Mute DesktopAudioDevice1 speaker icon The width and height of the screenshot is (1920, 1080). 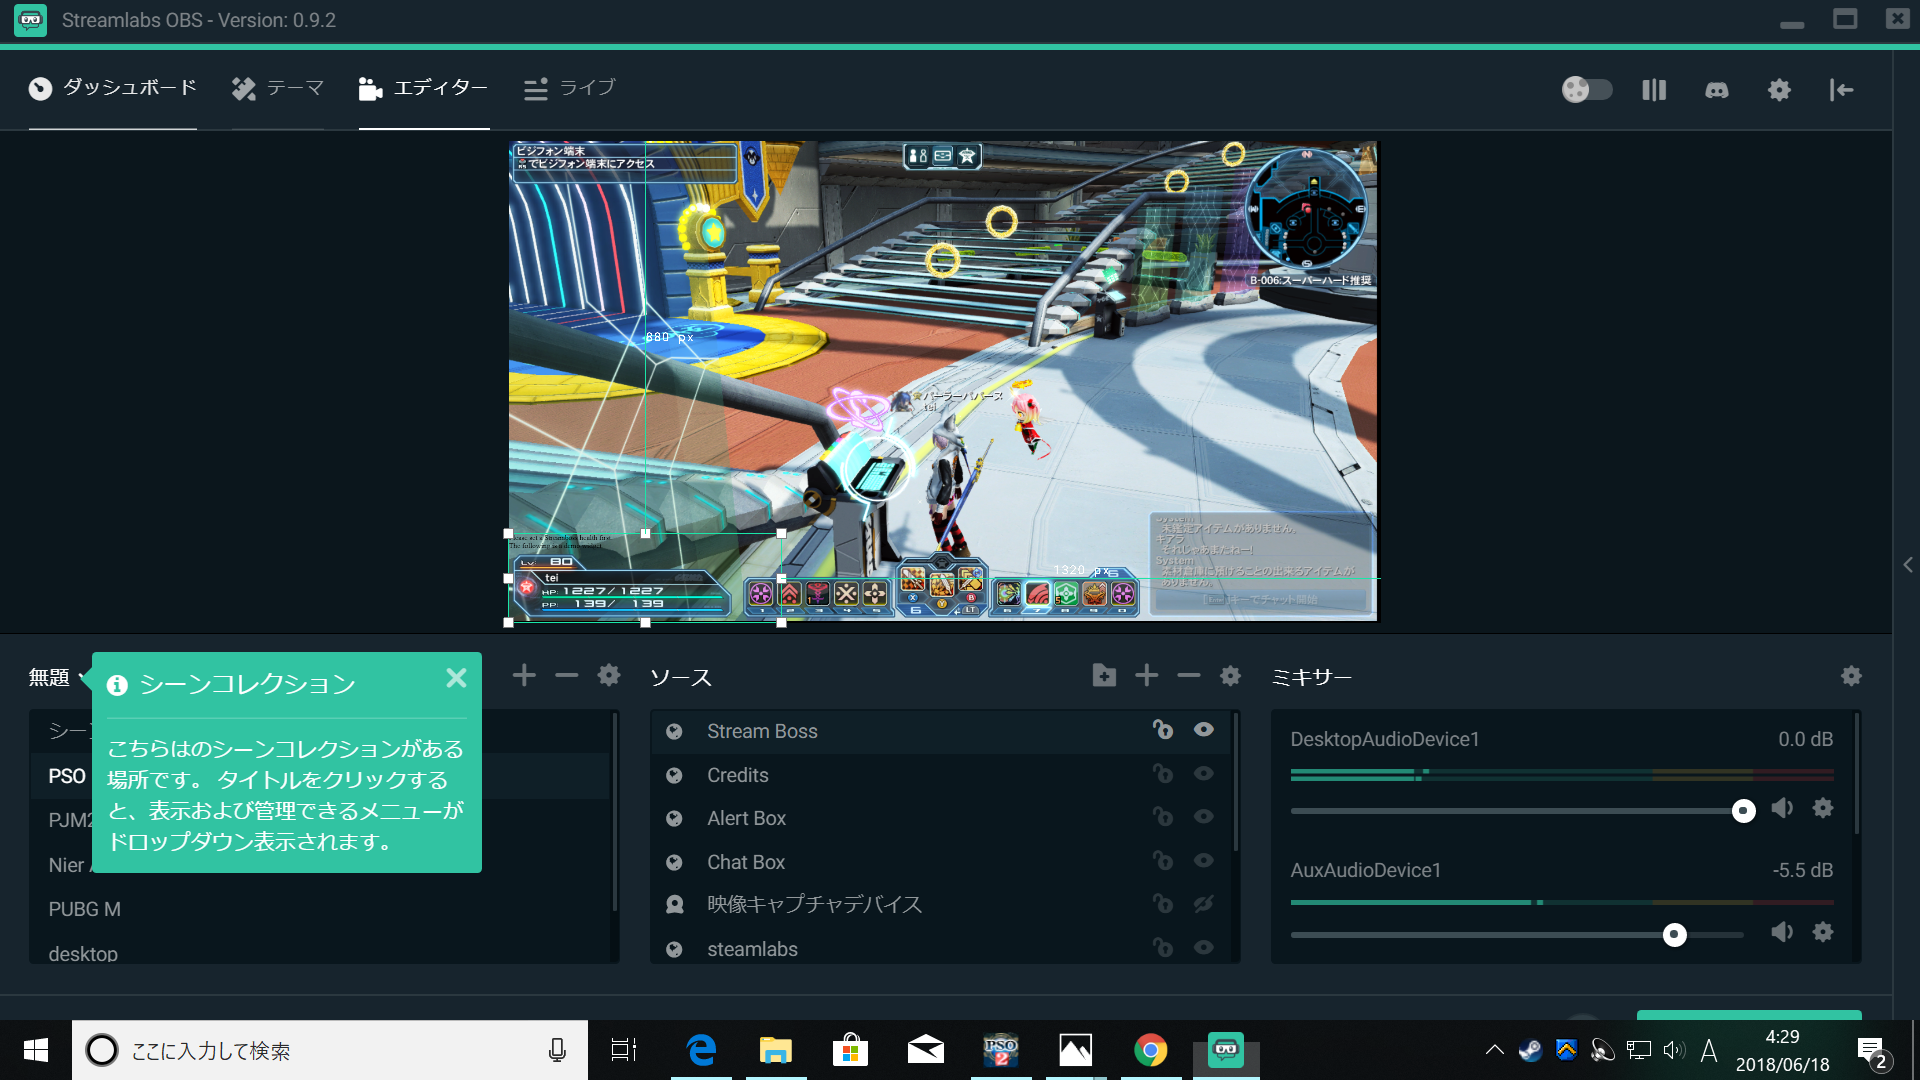click(x=1782, y=808)
